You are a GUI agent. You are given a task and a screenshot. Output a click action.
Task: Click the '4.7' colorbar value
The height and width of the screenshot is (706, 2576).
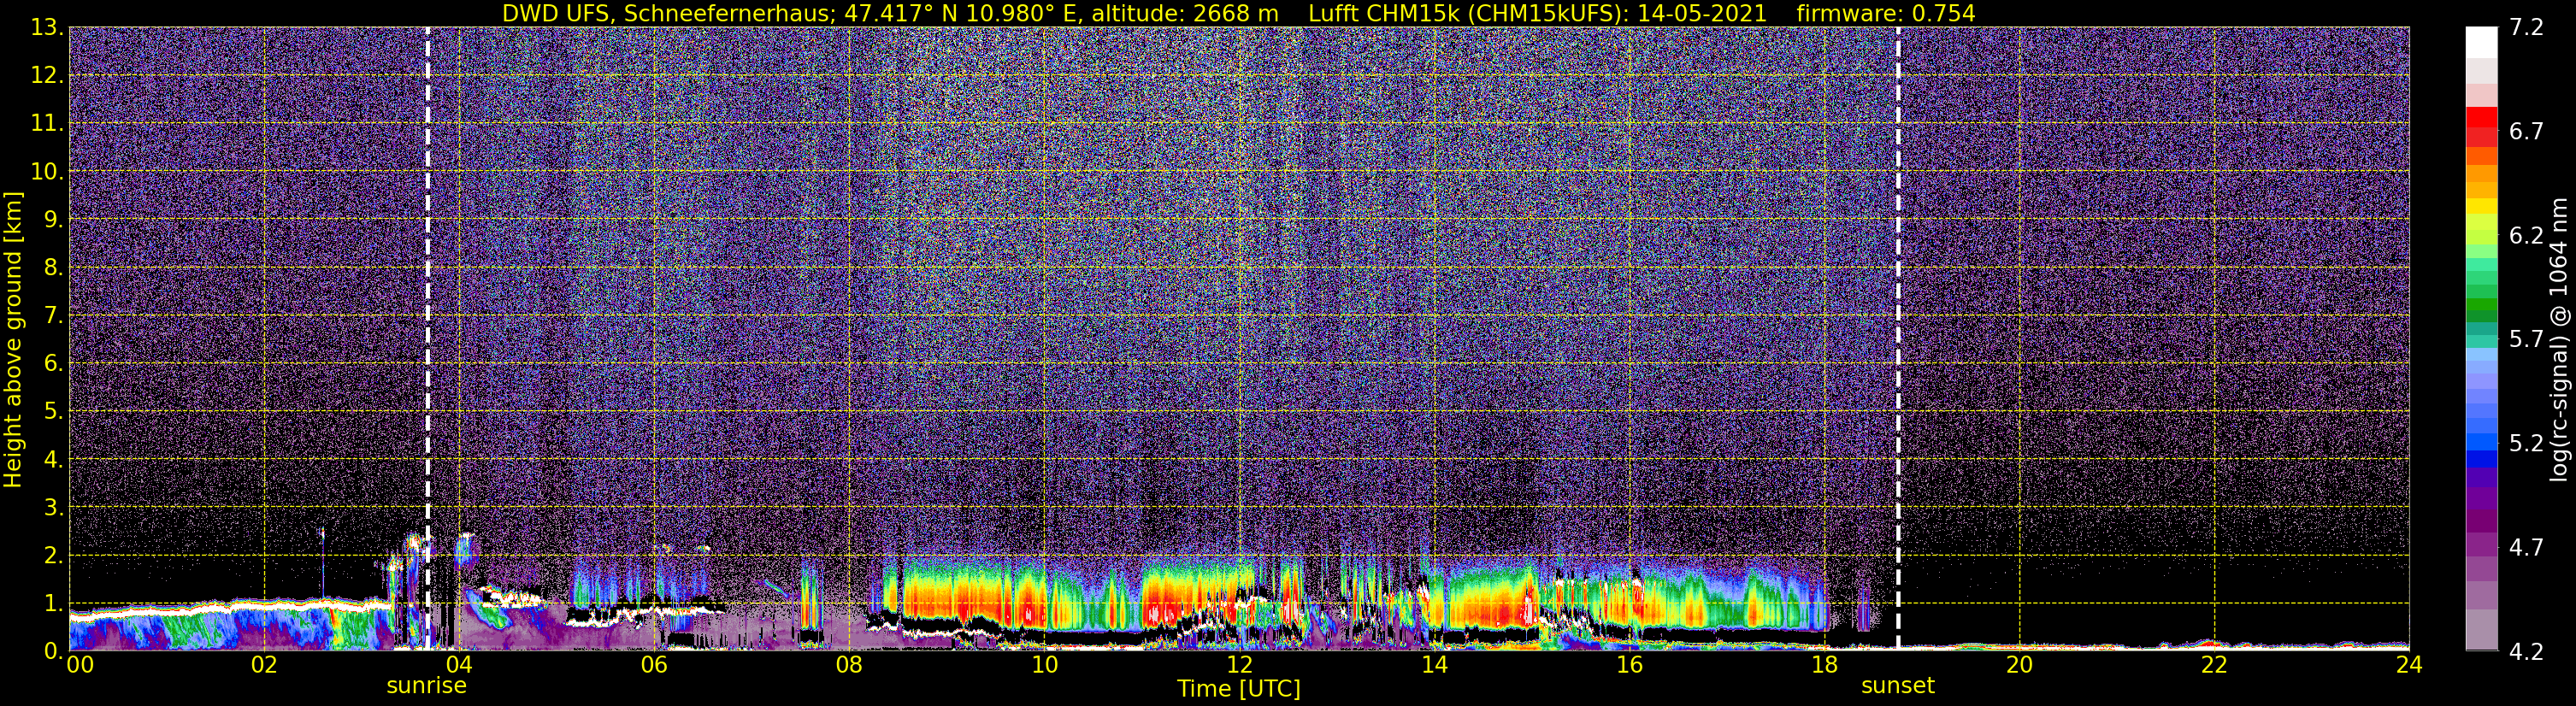2526,548
